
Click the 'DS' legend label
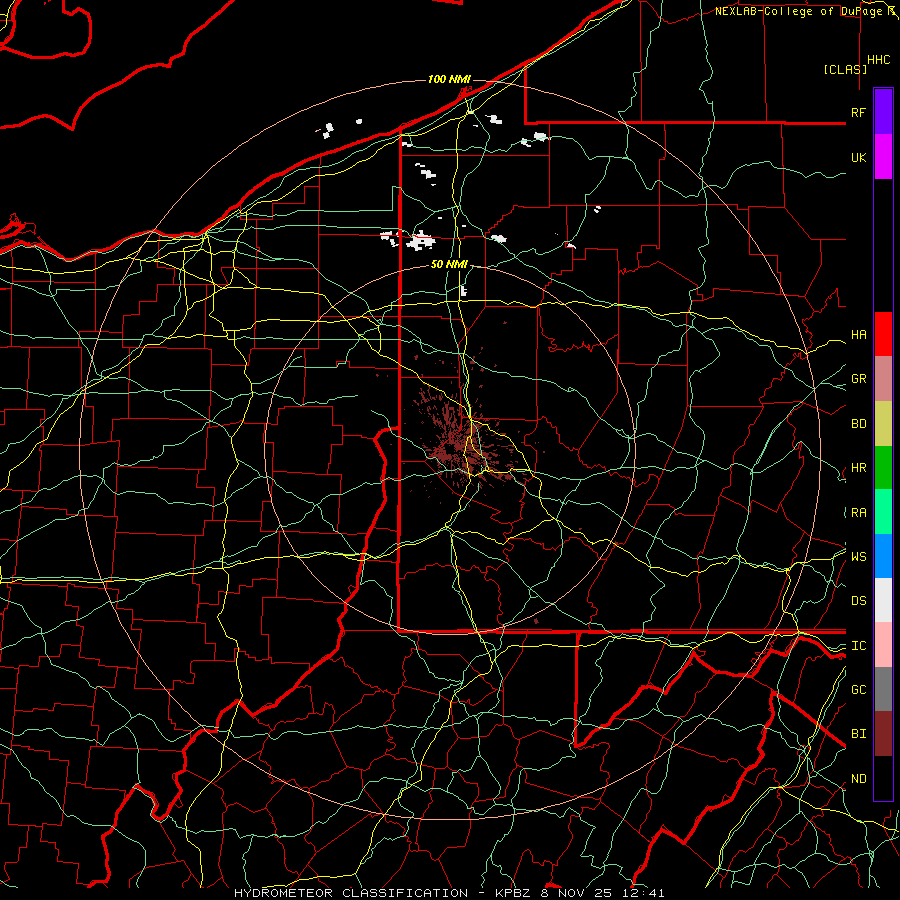coord(858,600)
